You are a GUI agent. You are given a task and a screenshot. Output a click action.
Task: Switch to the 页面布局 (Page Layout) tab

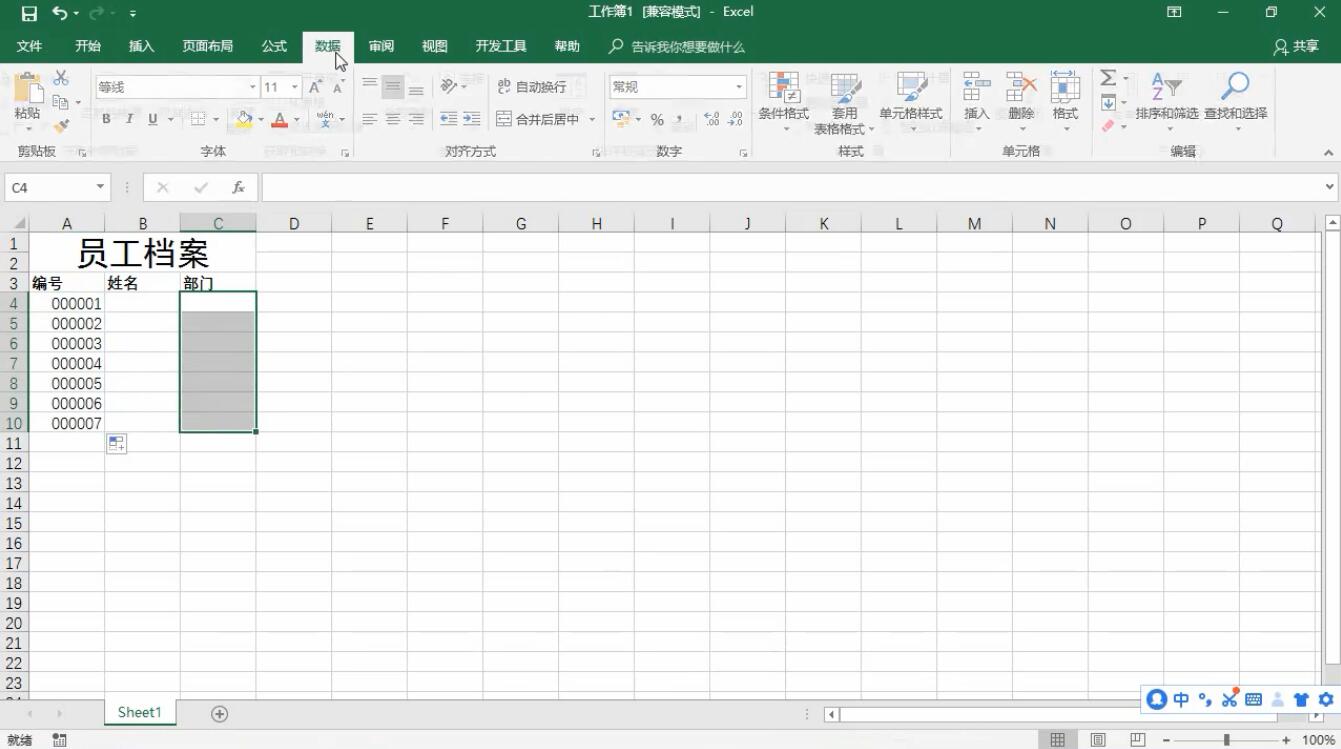pyautogui.click(x=207, y=46)
